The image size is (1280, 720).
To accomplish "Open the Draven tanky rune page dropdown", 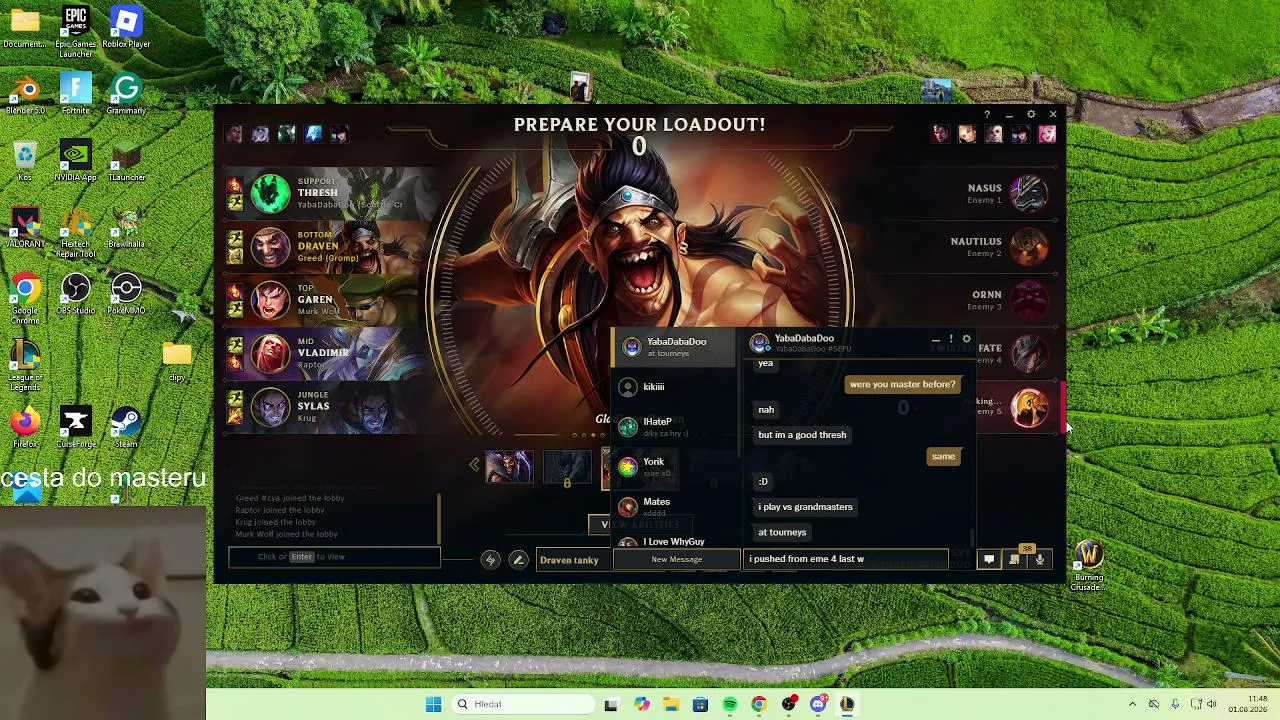I will click(574, 560).
